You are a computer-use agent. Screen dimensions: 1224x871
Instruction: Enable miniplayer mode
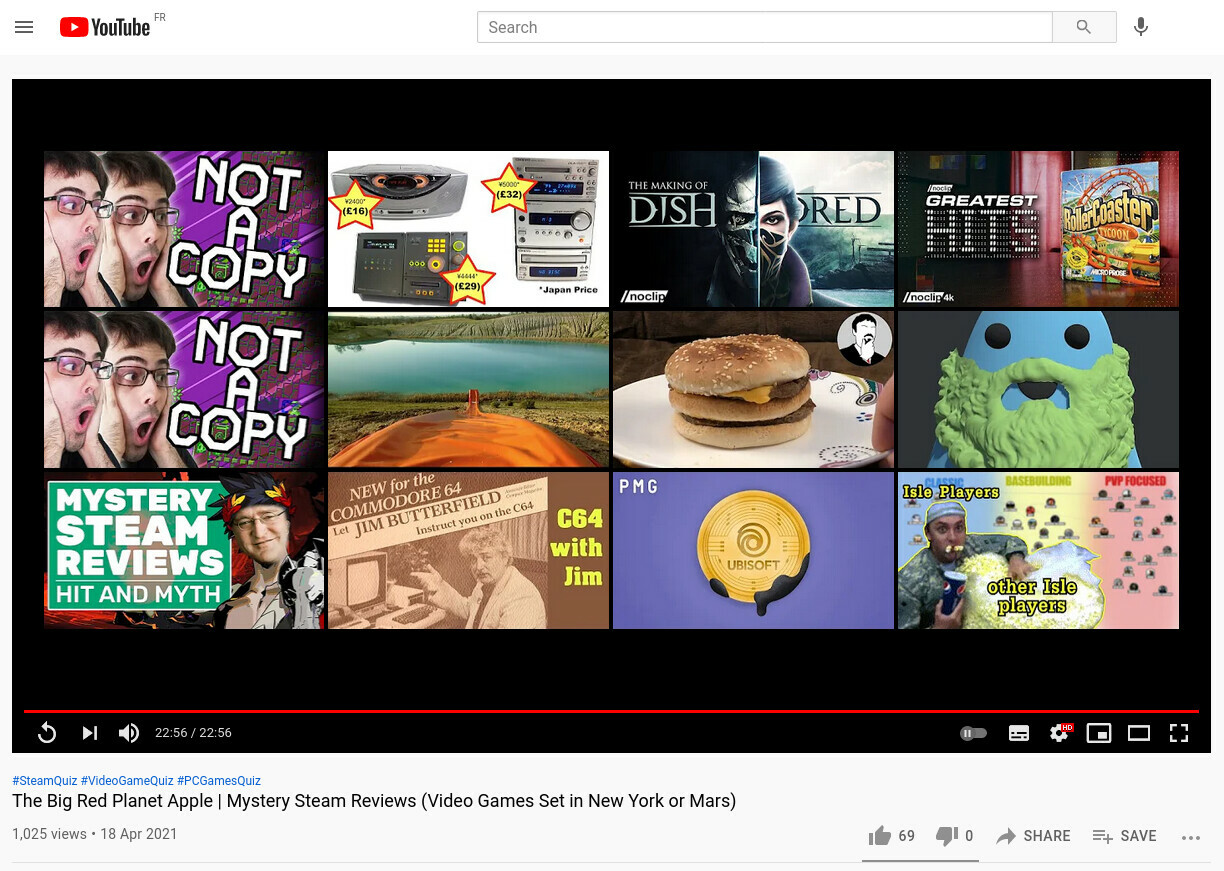click(1099, 733)
